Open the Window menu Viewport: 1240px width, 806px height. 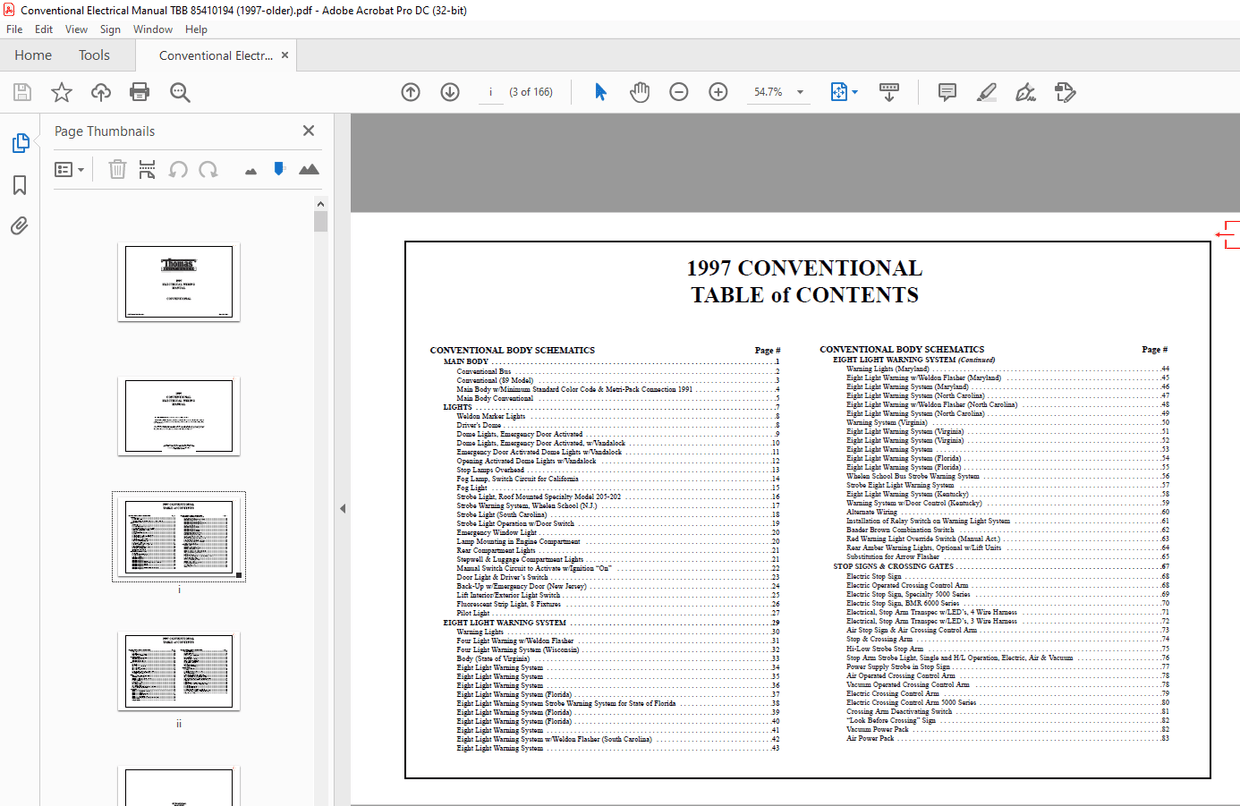[x=153, y=29]
